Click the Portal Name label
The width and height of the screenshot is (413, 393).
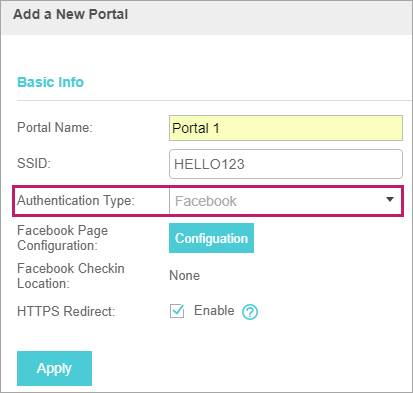click(55, 127)
